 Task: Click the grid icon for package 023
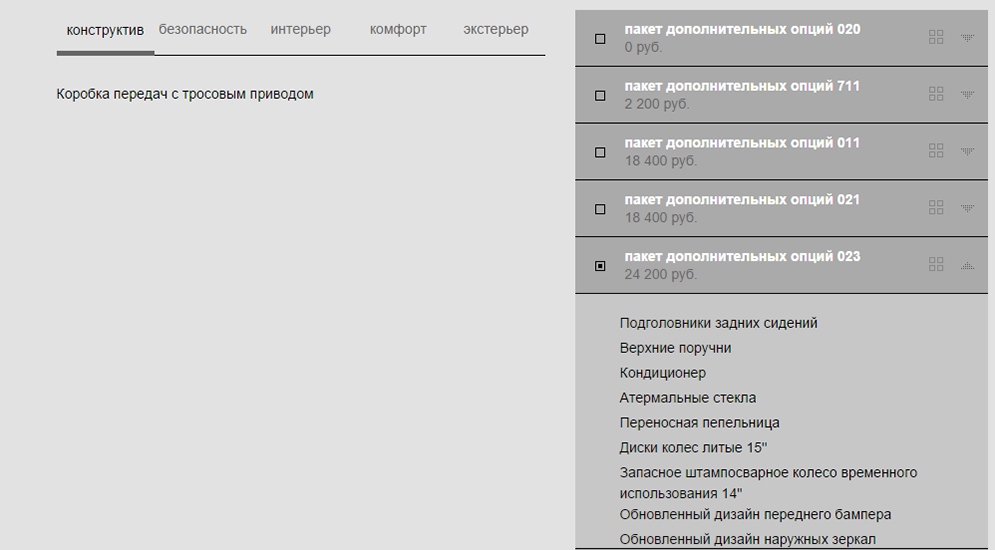(936, 265)
